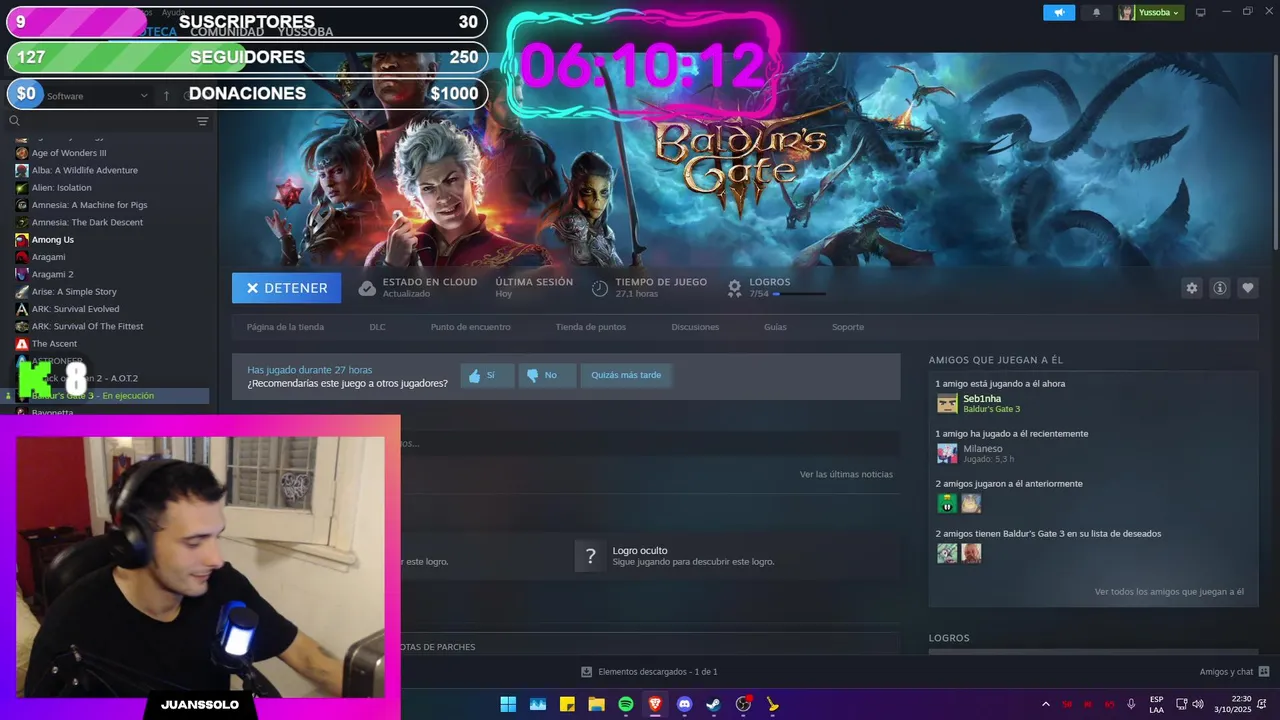This screenshot has width=1280, height=720.
Task: Select ARK: Survival Of The Fittest
Action: (x=87, y=326)
